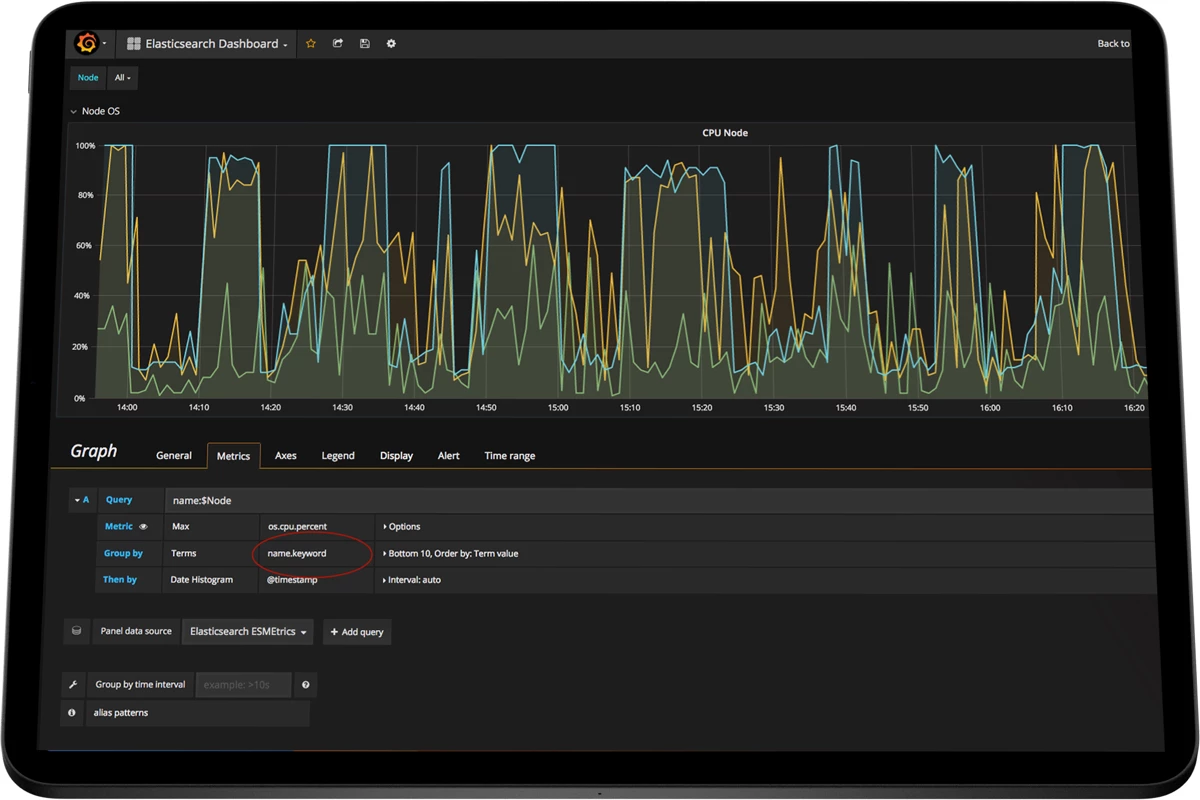Image resolution: width=1200 pixels, height=800 pixels.
Task: Click the help question mark icon
Action: click(306, 685)
